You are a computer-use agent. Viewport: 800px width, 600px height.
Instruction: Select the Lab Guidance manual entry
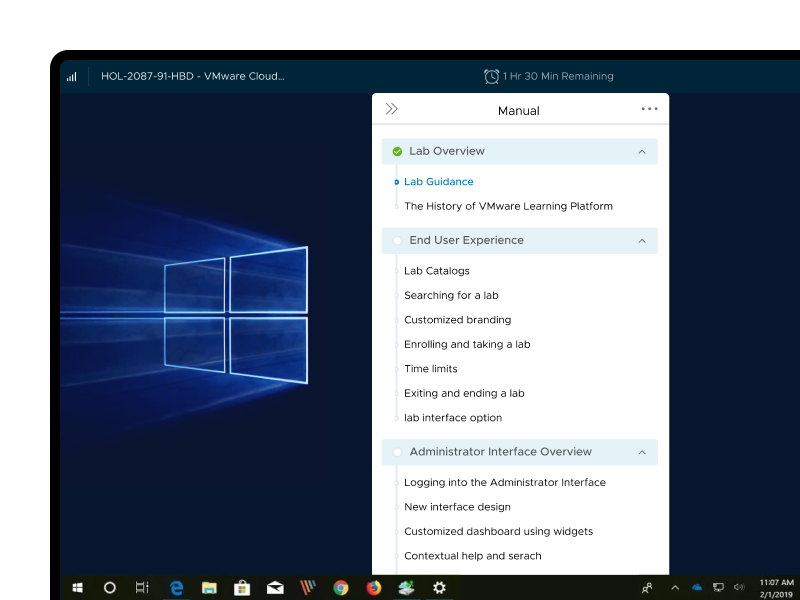pyautogui.click(x=438, y=182)
